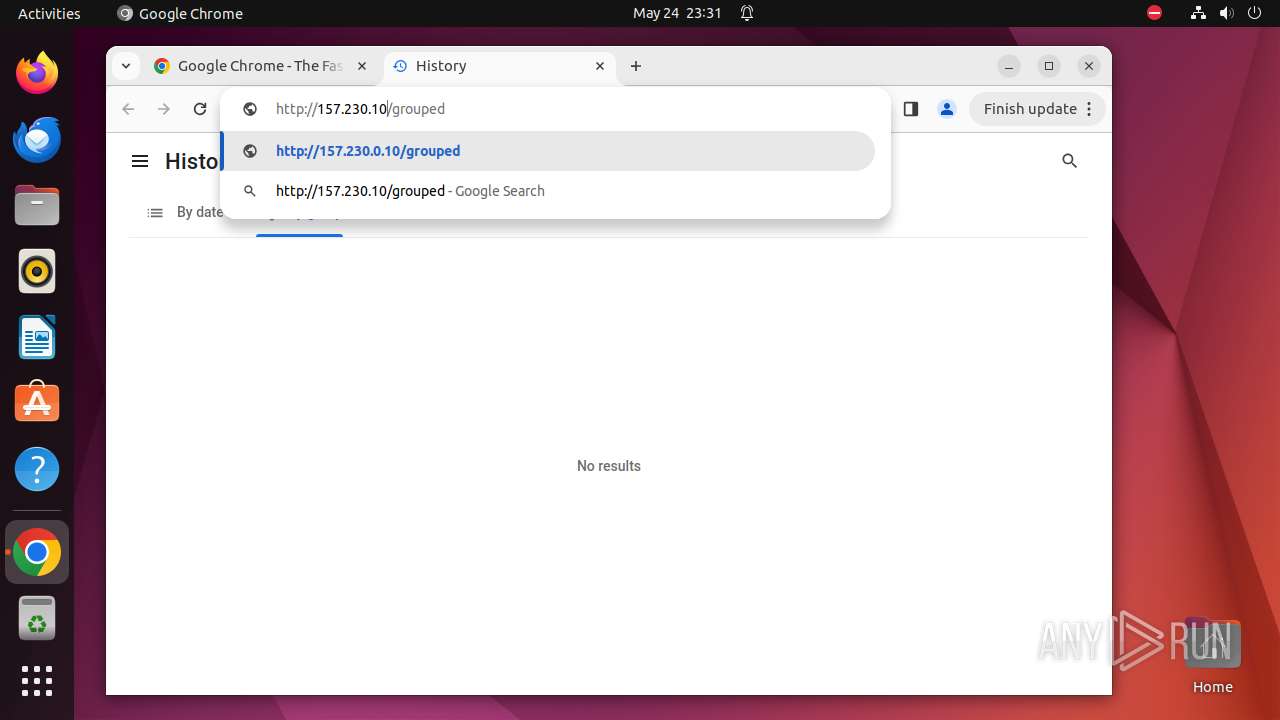Open the Files manager in dock
1280x720 pixels.
37,205
